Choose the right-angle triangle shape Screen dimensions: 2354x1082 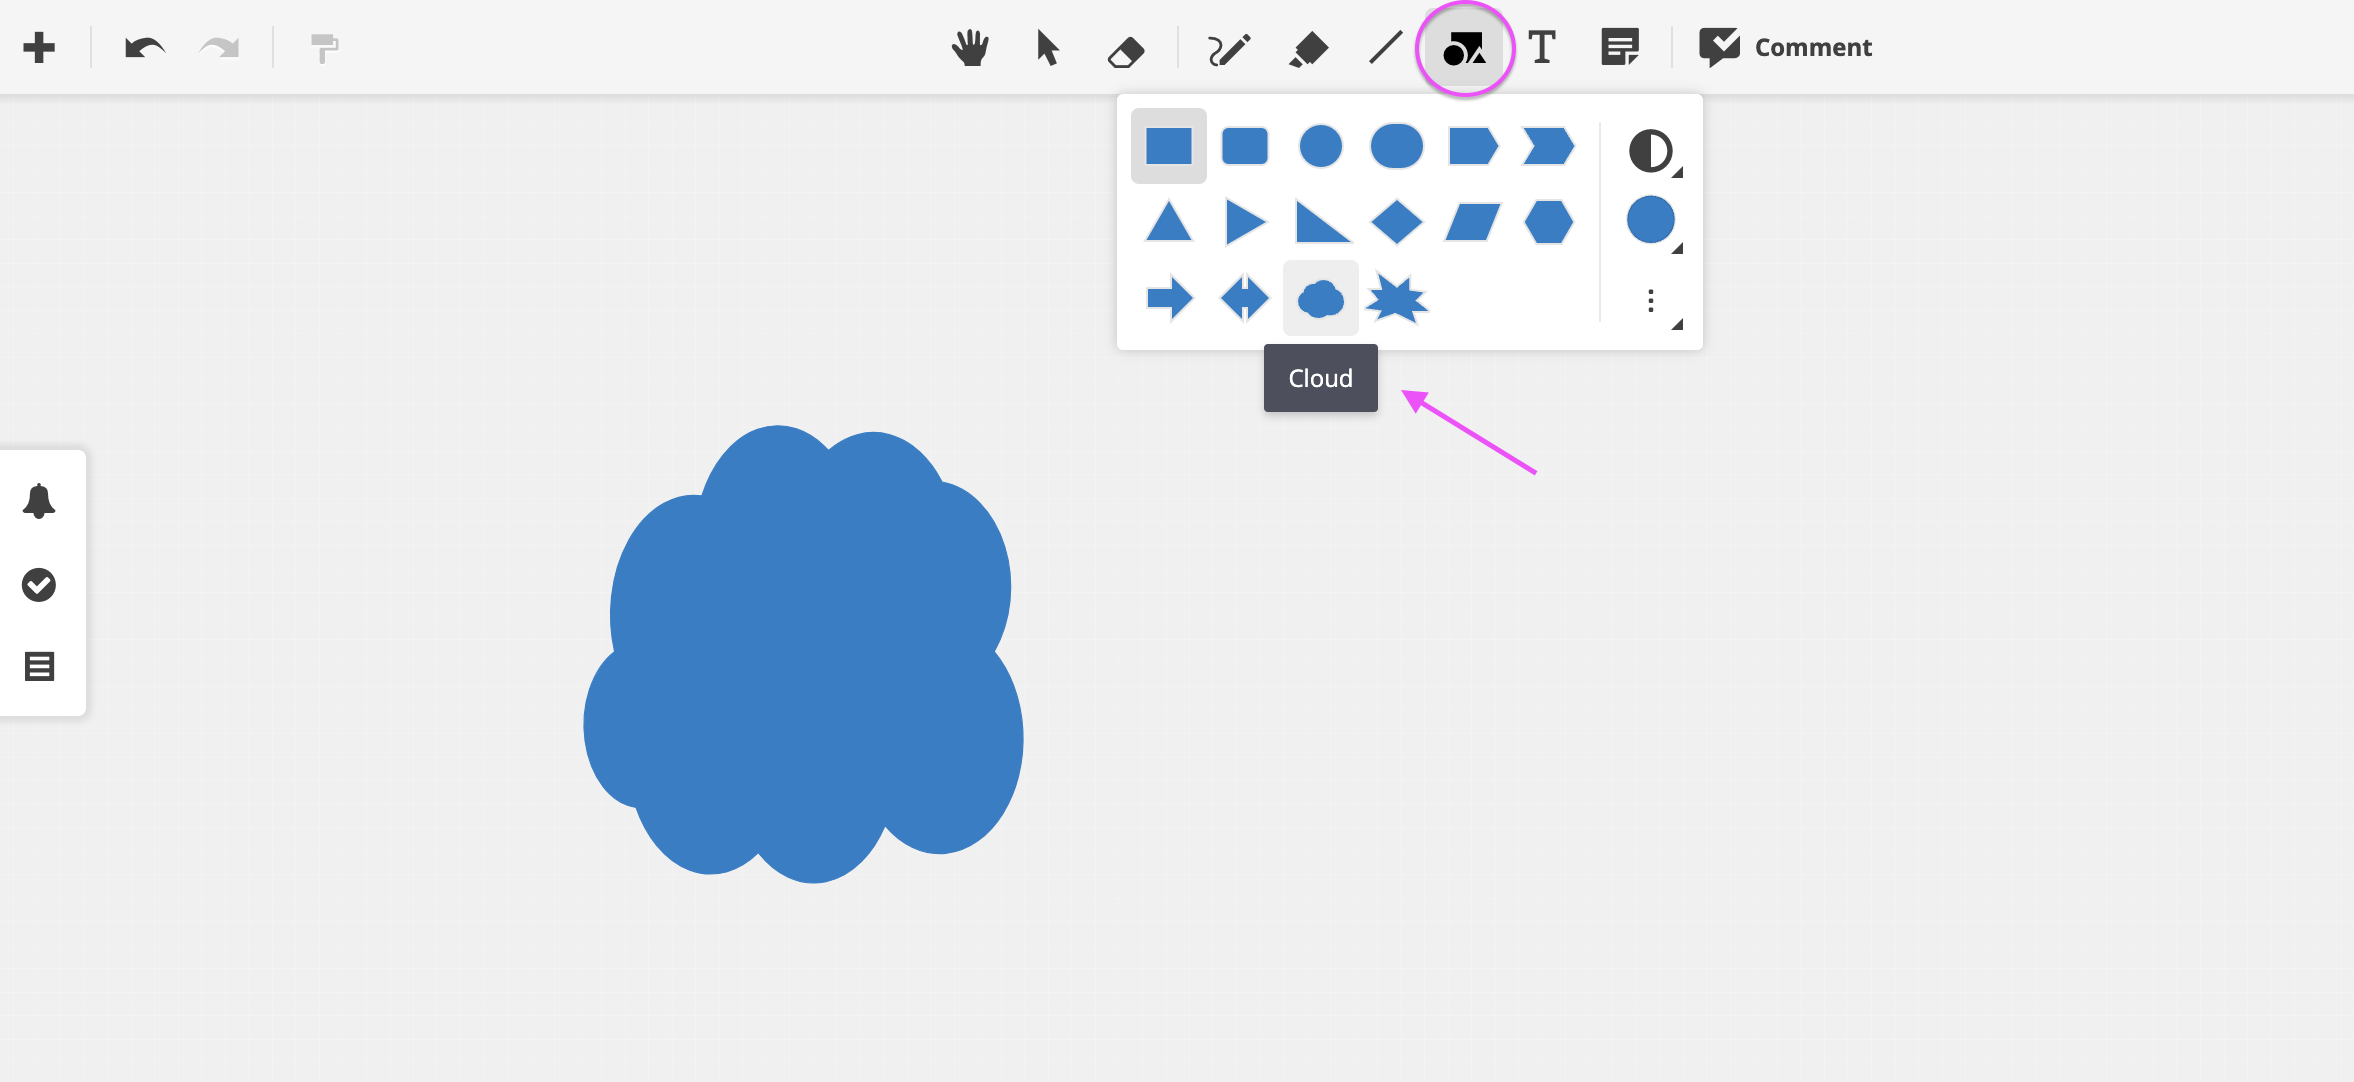[1322, 221]
